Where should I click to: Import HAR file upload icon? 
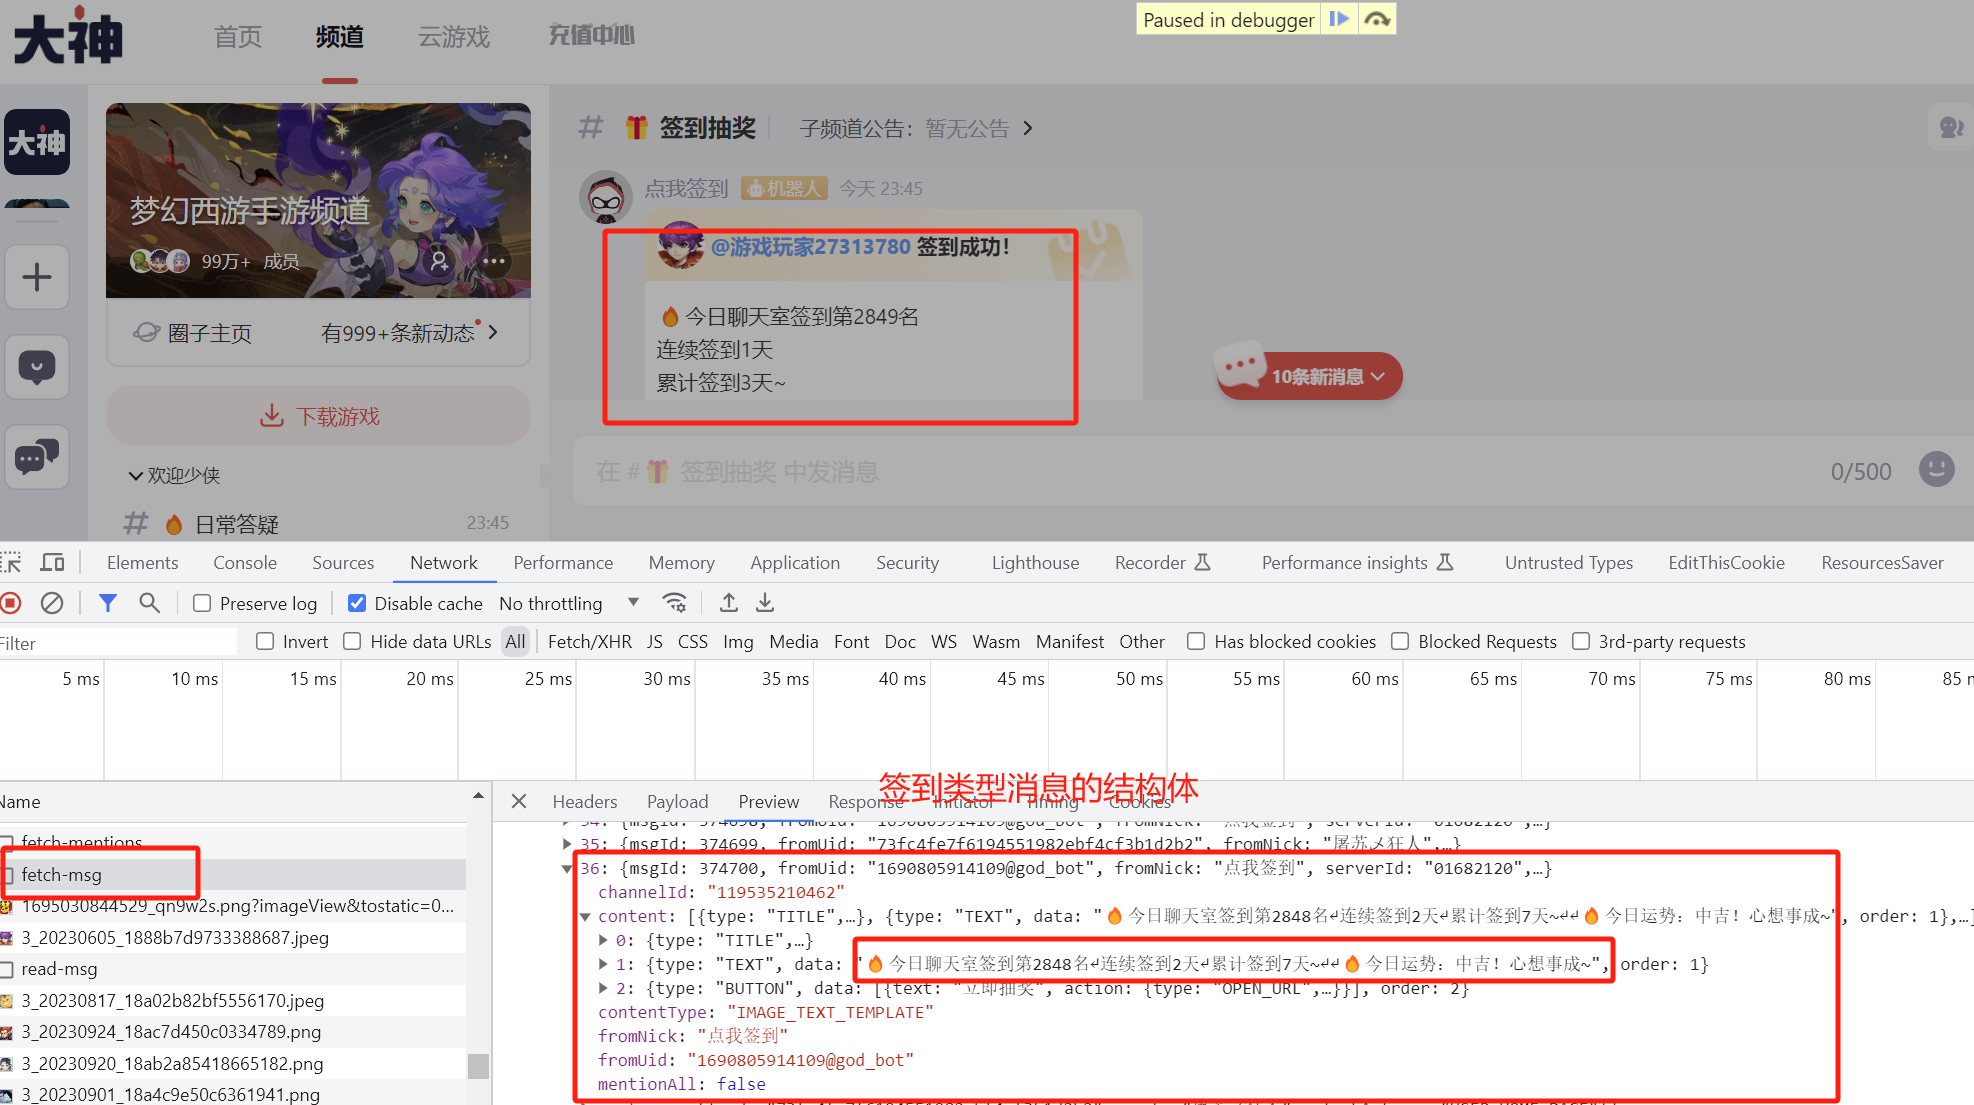click(x=729, y=603)
